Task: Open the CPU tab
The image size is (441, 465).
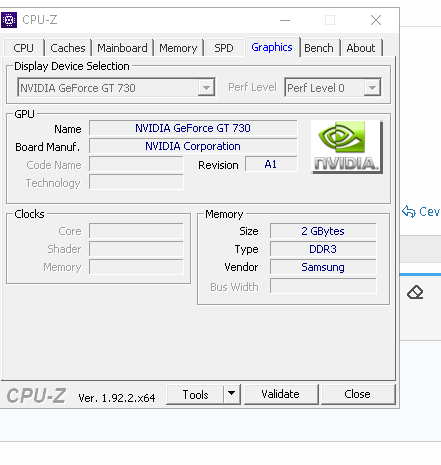Action: (23, 48)
